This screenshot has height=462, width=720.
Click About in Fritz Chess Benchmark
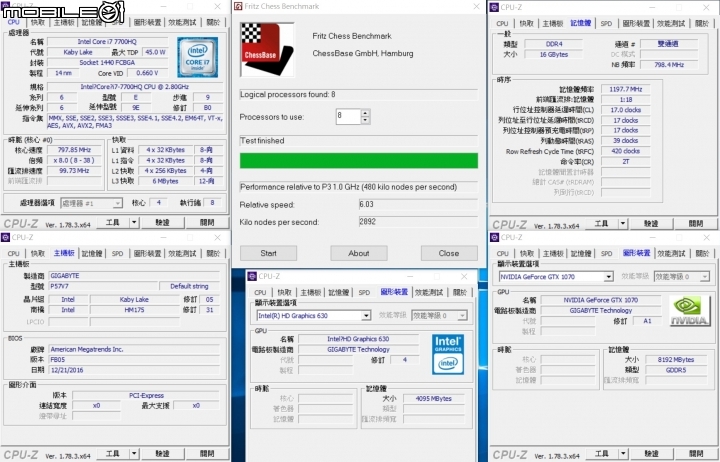coord(359,253)
